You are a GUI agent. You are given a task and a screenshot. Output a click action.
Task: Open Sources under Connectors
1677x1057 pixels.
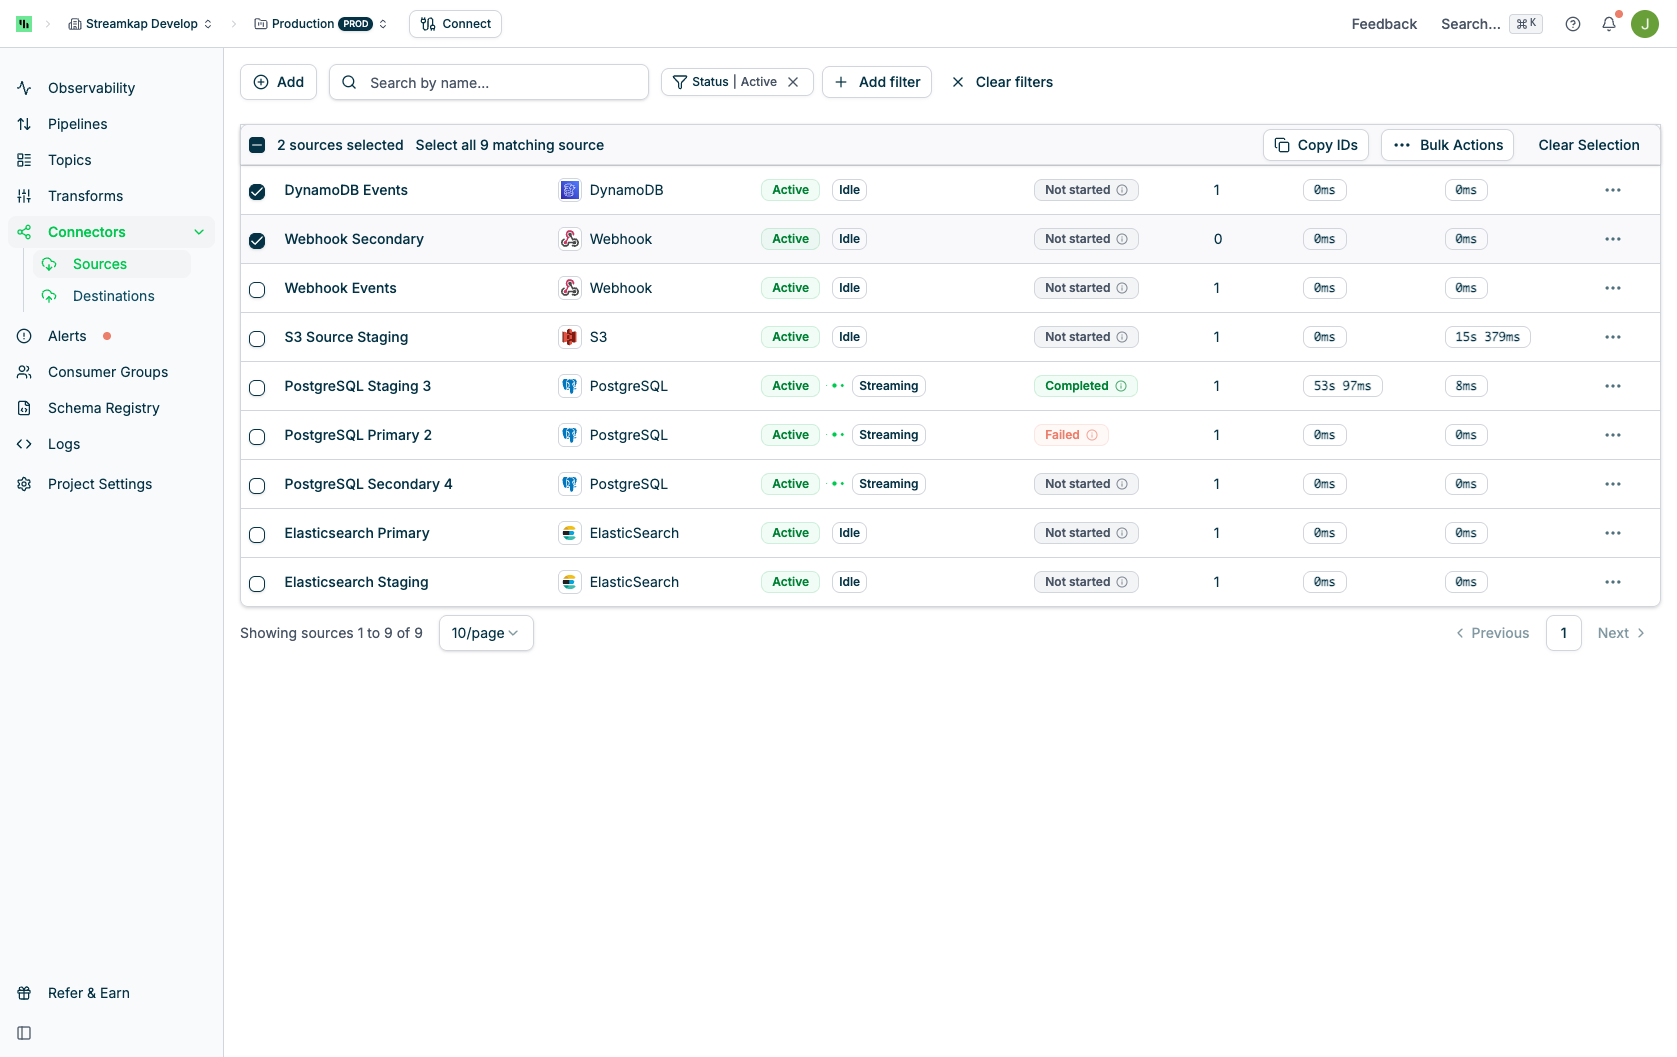point(100,264)
